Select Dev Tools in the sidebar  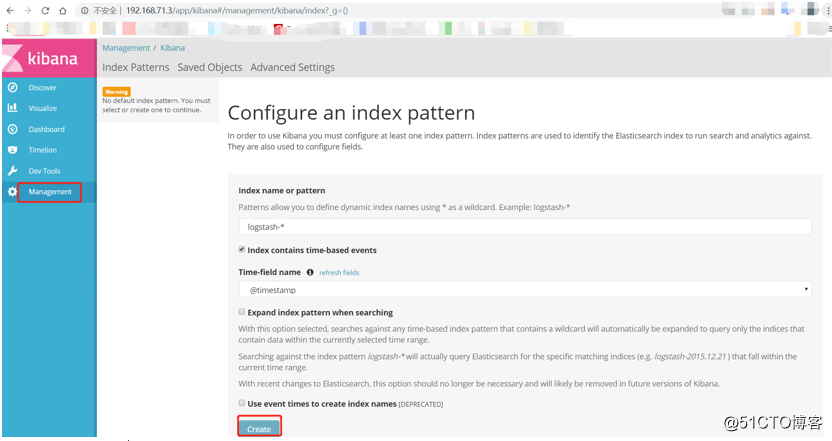pyautogui.click(x=45, y=171)
